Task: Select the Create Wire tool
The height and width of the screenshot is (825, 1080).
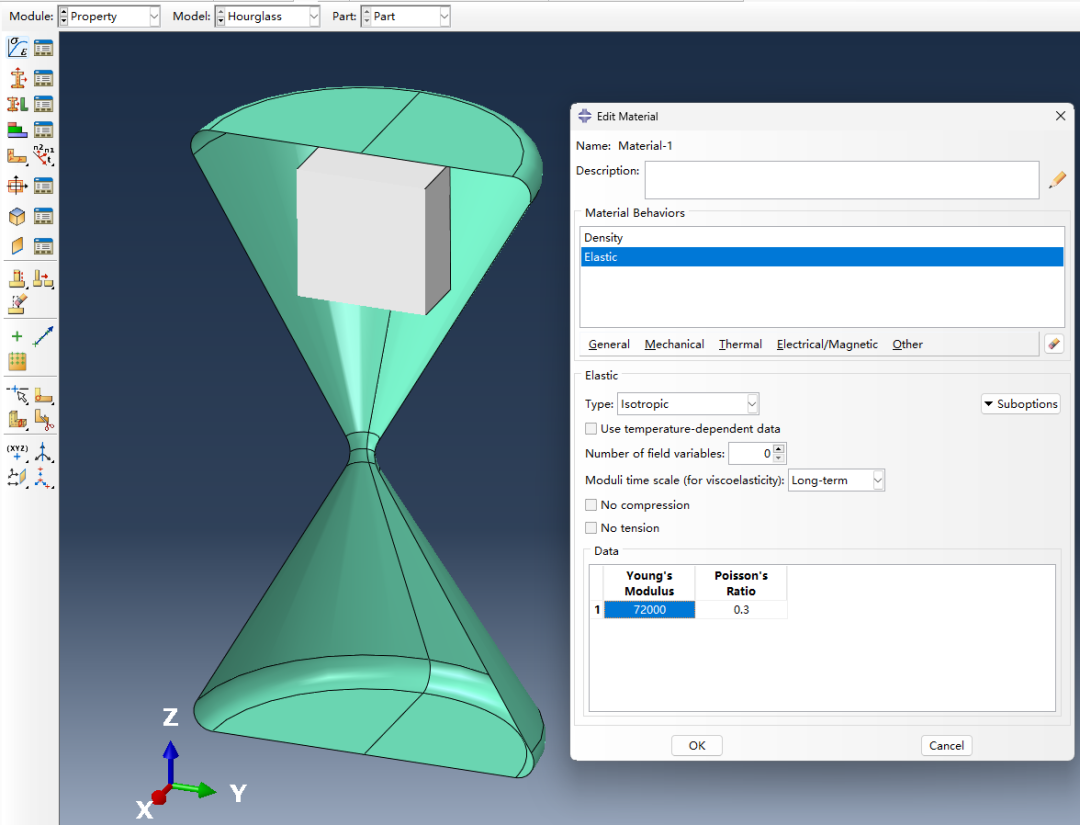Action: pyautogui.click(x=43, y=336)
